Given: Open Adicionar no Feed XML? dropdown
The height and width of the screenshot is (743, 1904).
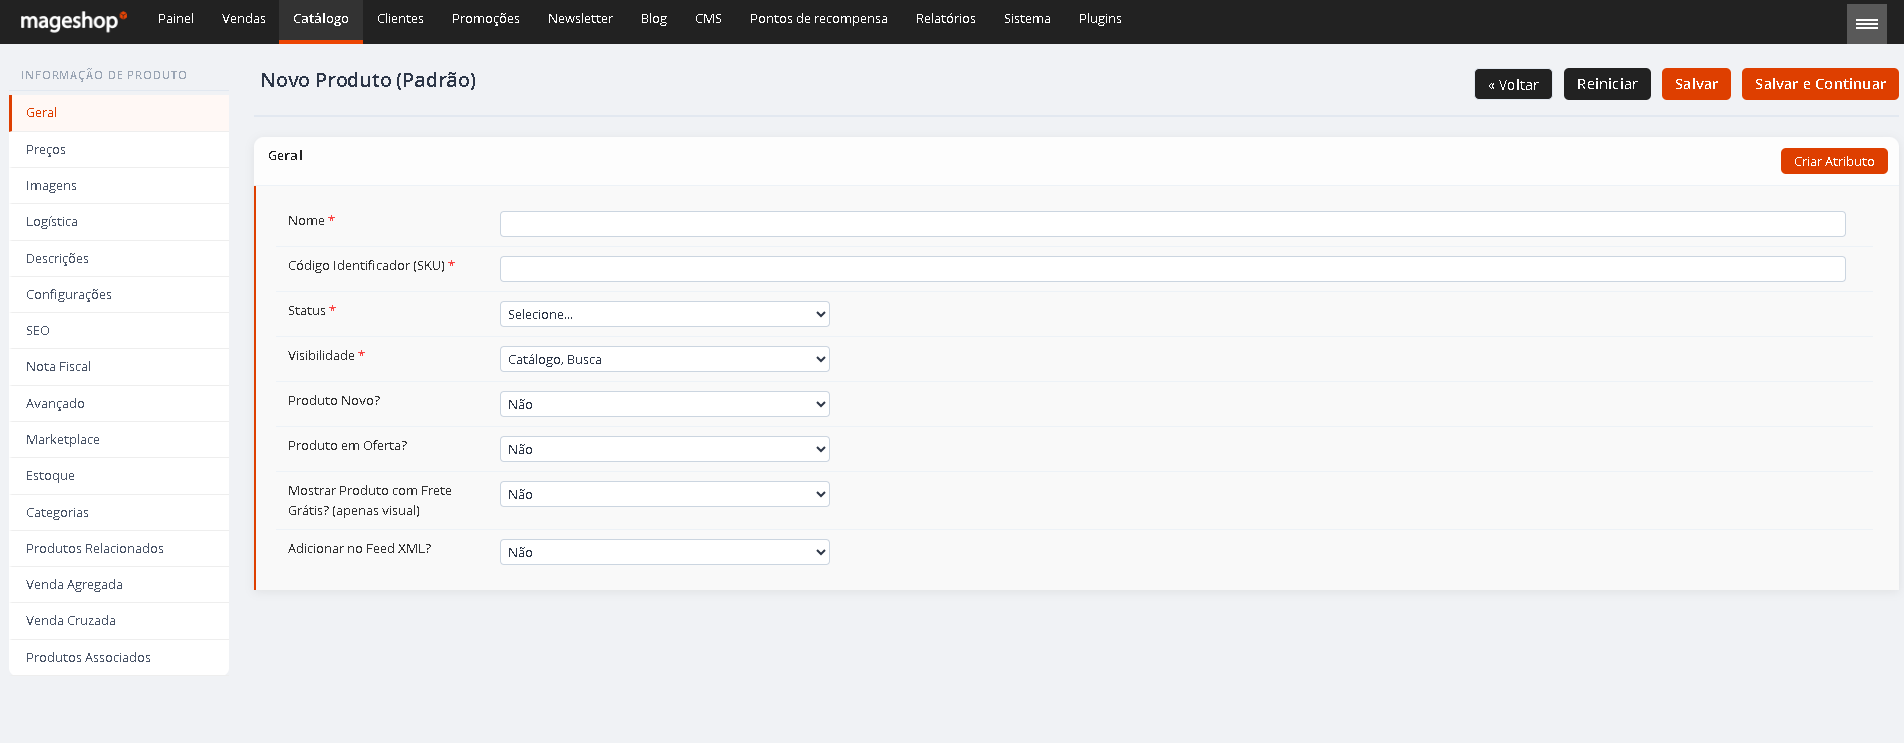Looking at the screenshot, I should click(x=665, y=552).
